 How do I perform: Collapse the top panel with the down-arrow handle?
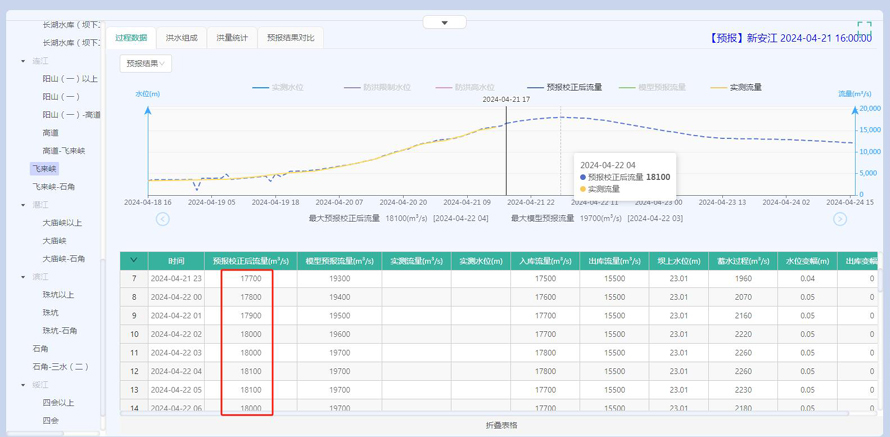click(445, 22)
